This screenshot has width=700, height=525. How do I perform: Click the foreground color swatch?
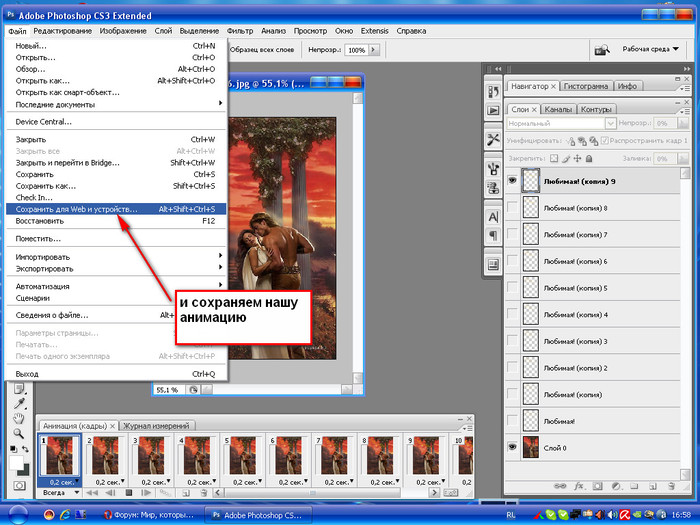[15, 462]
